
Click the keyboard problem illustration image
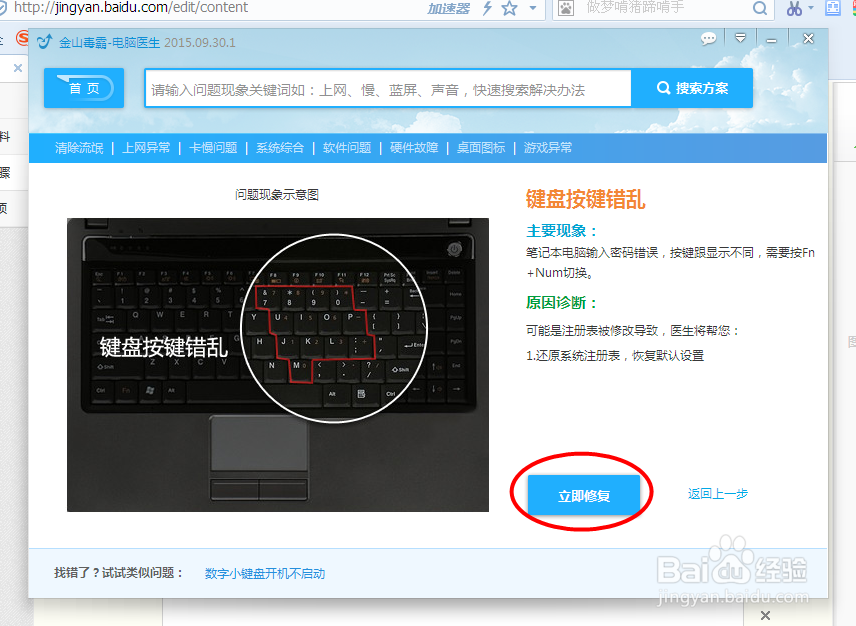point(277,365)
